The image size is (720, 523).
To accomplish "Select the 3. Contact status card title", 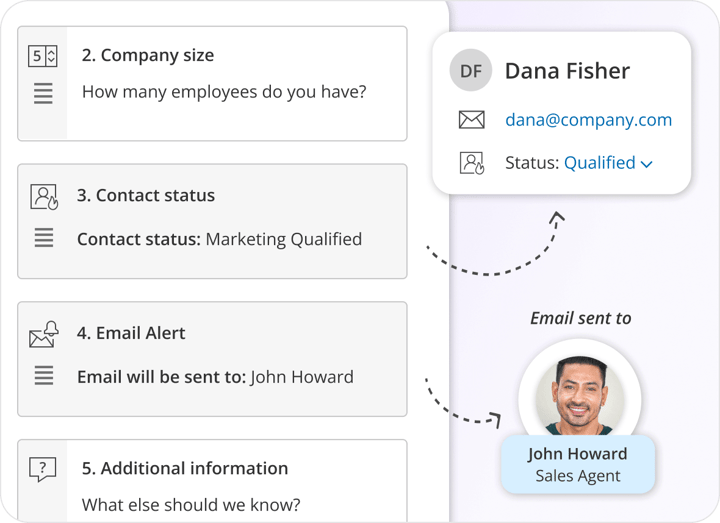I will click(146, 196).
